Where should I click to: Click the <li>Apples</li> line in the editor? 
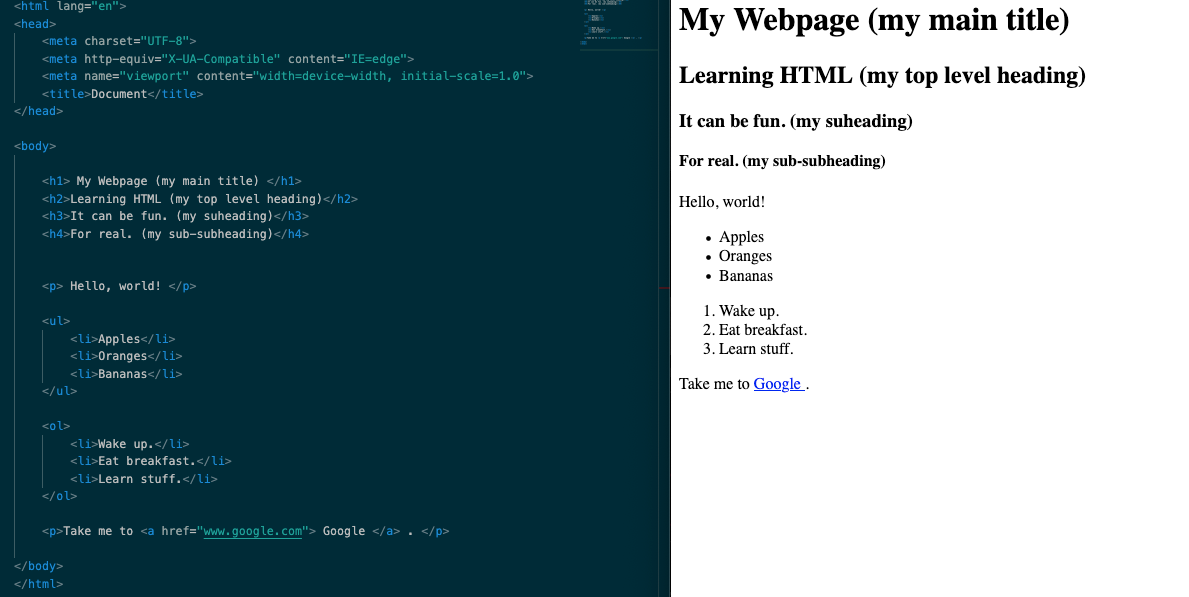pyautogui.click(x=121, y=338)
